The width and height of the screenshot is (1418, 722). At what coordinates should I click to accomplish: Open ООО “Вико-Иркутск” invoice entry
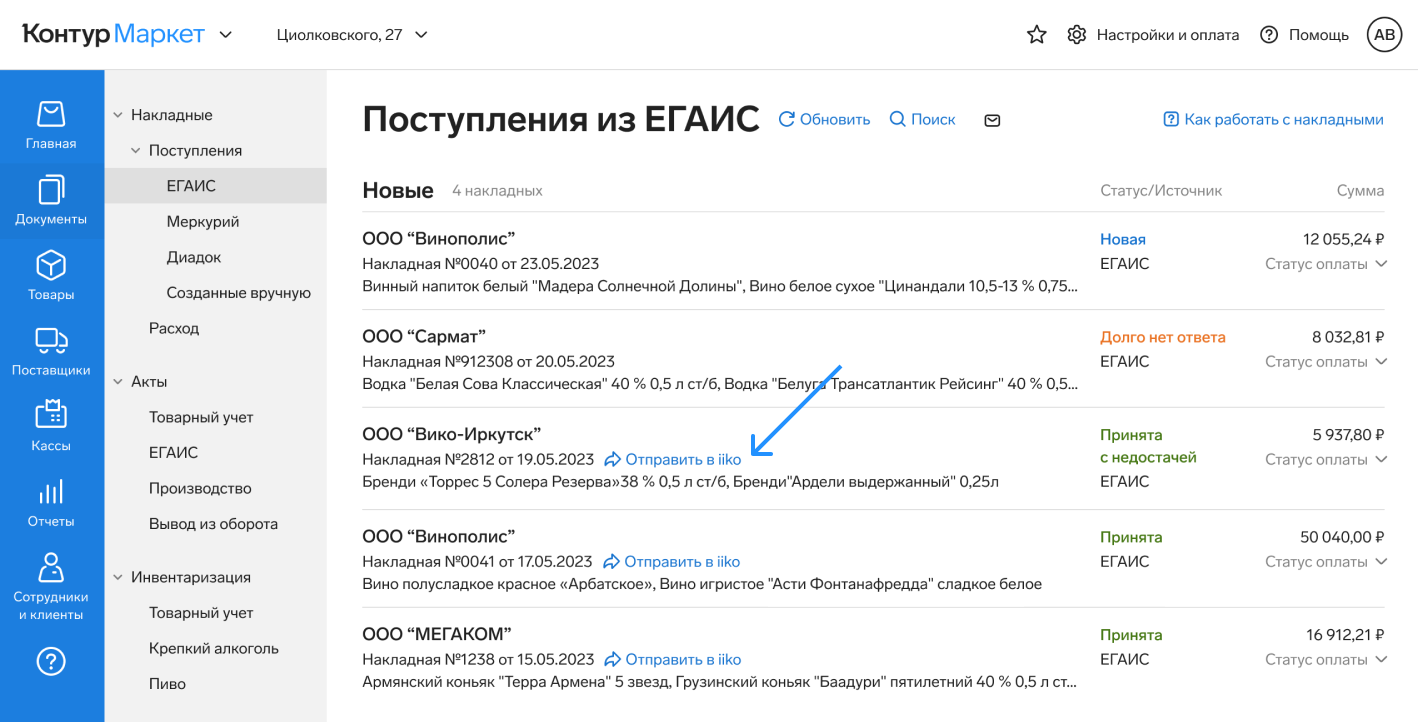[452, 434]
